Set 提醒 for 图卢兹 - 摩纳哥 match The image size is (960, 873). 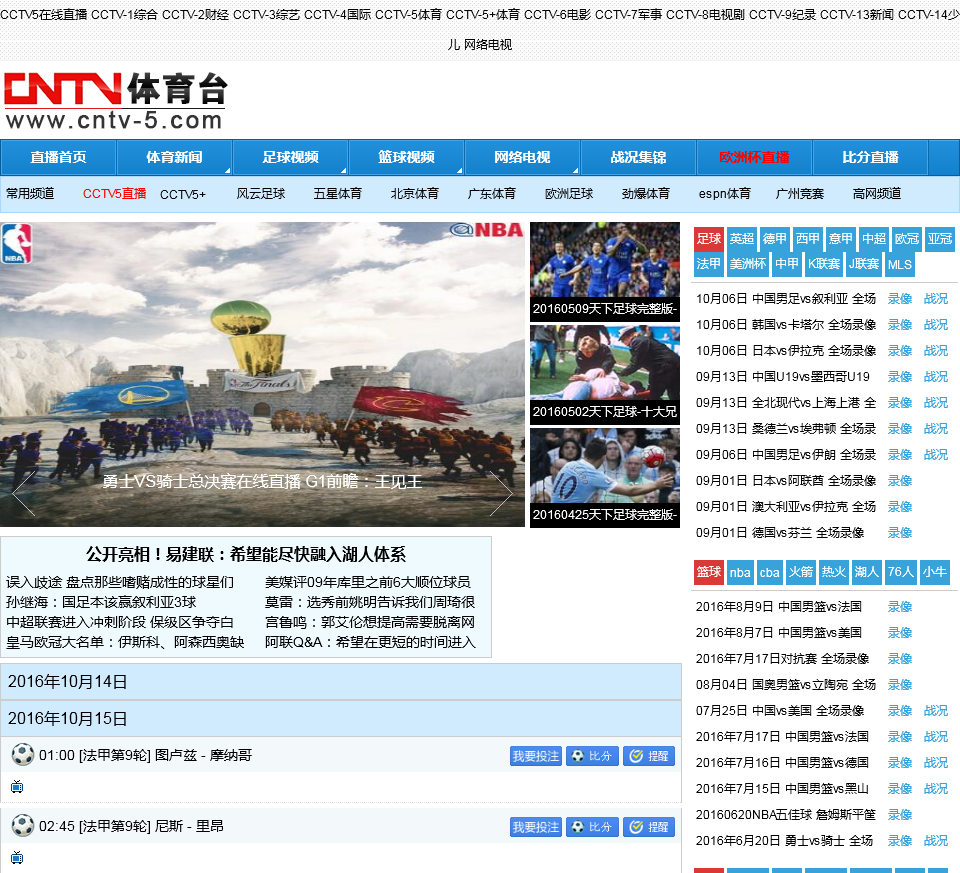pos(649,756)
